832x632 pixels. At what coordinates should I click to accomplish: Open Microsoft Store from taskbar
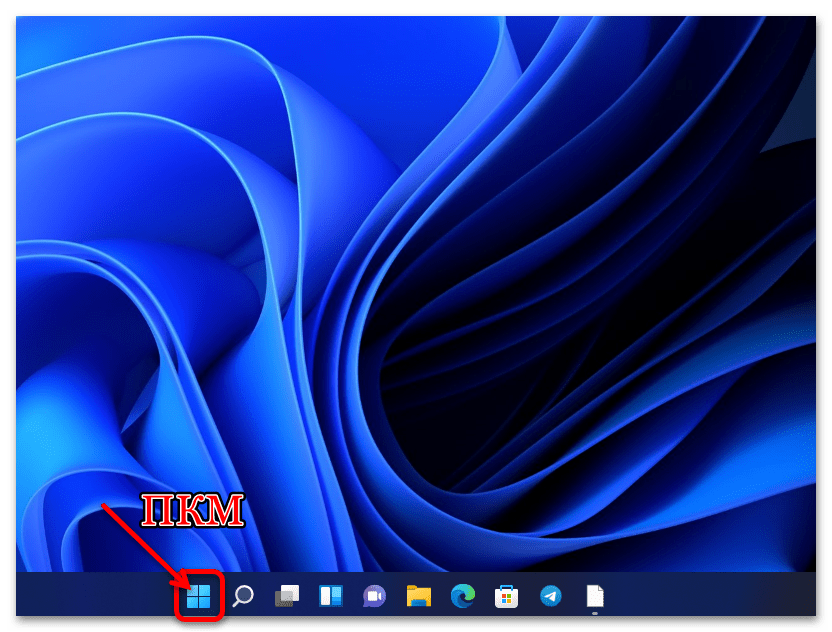click(x=506, y=596)
